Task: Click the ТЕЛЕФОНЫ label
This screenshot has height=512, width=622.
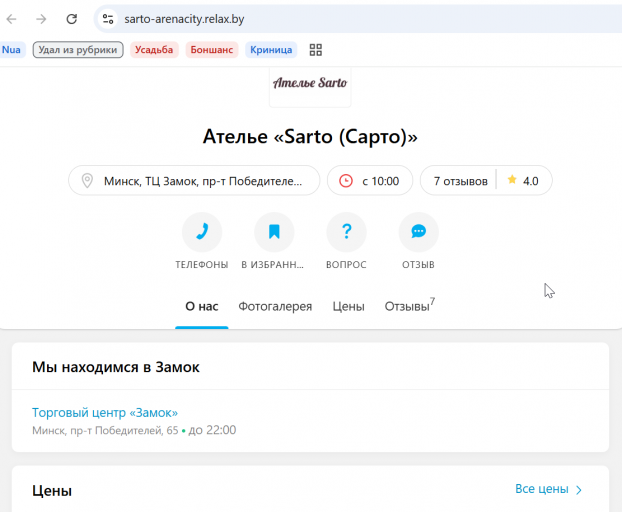Action: [x=202, y=265]
